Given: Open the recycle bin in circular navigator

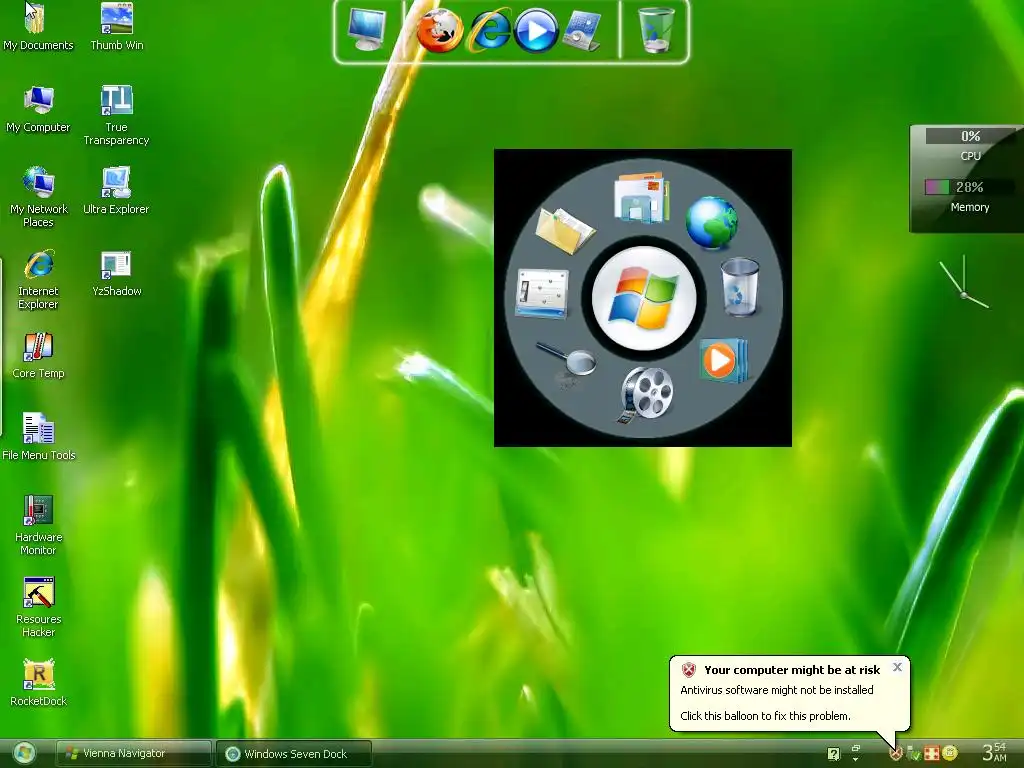Looking at the screenshot, I should [740, 287].
